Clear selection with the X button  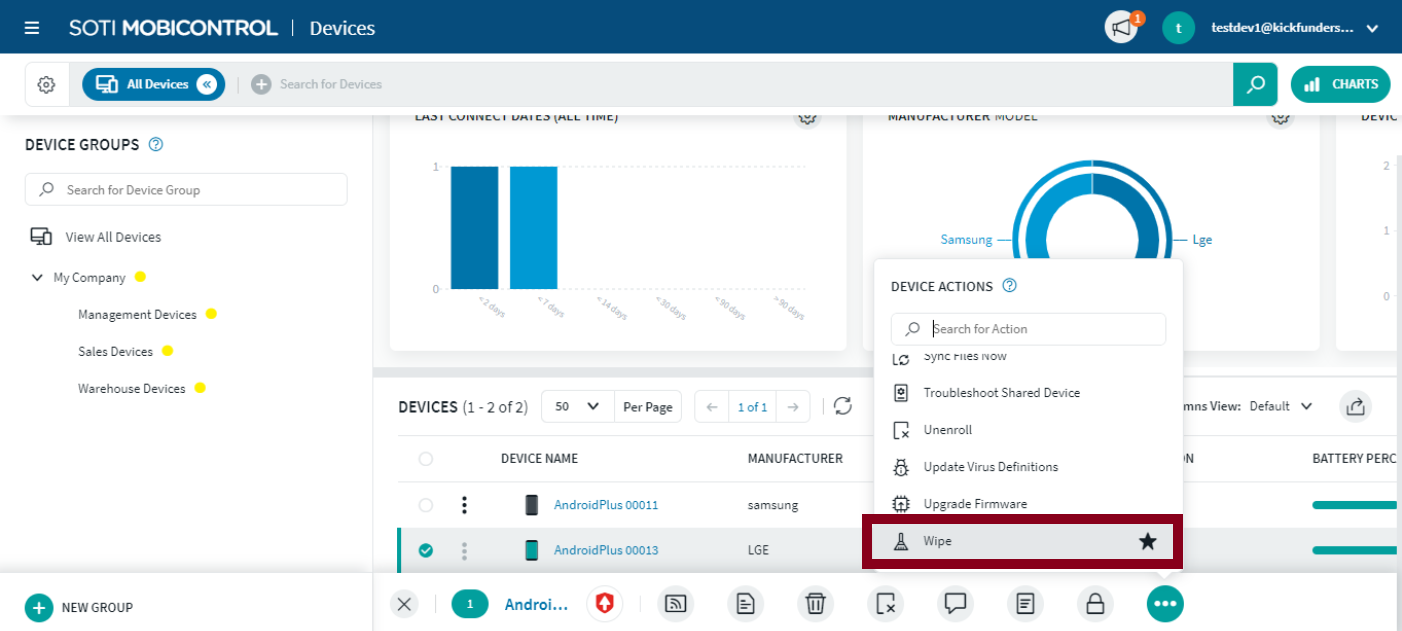pyautogui.click(x=404, y=604)
